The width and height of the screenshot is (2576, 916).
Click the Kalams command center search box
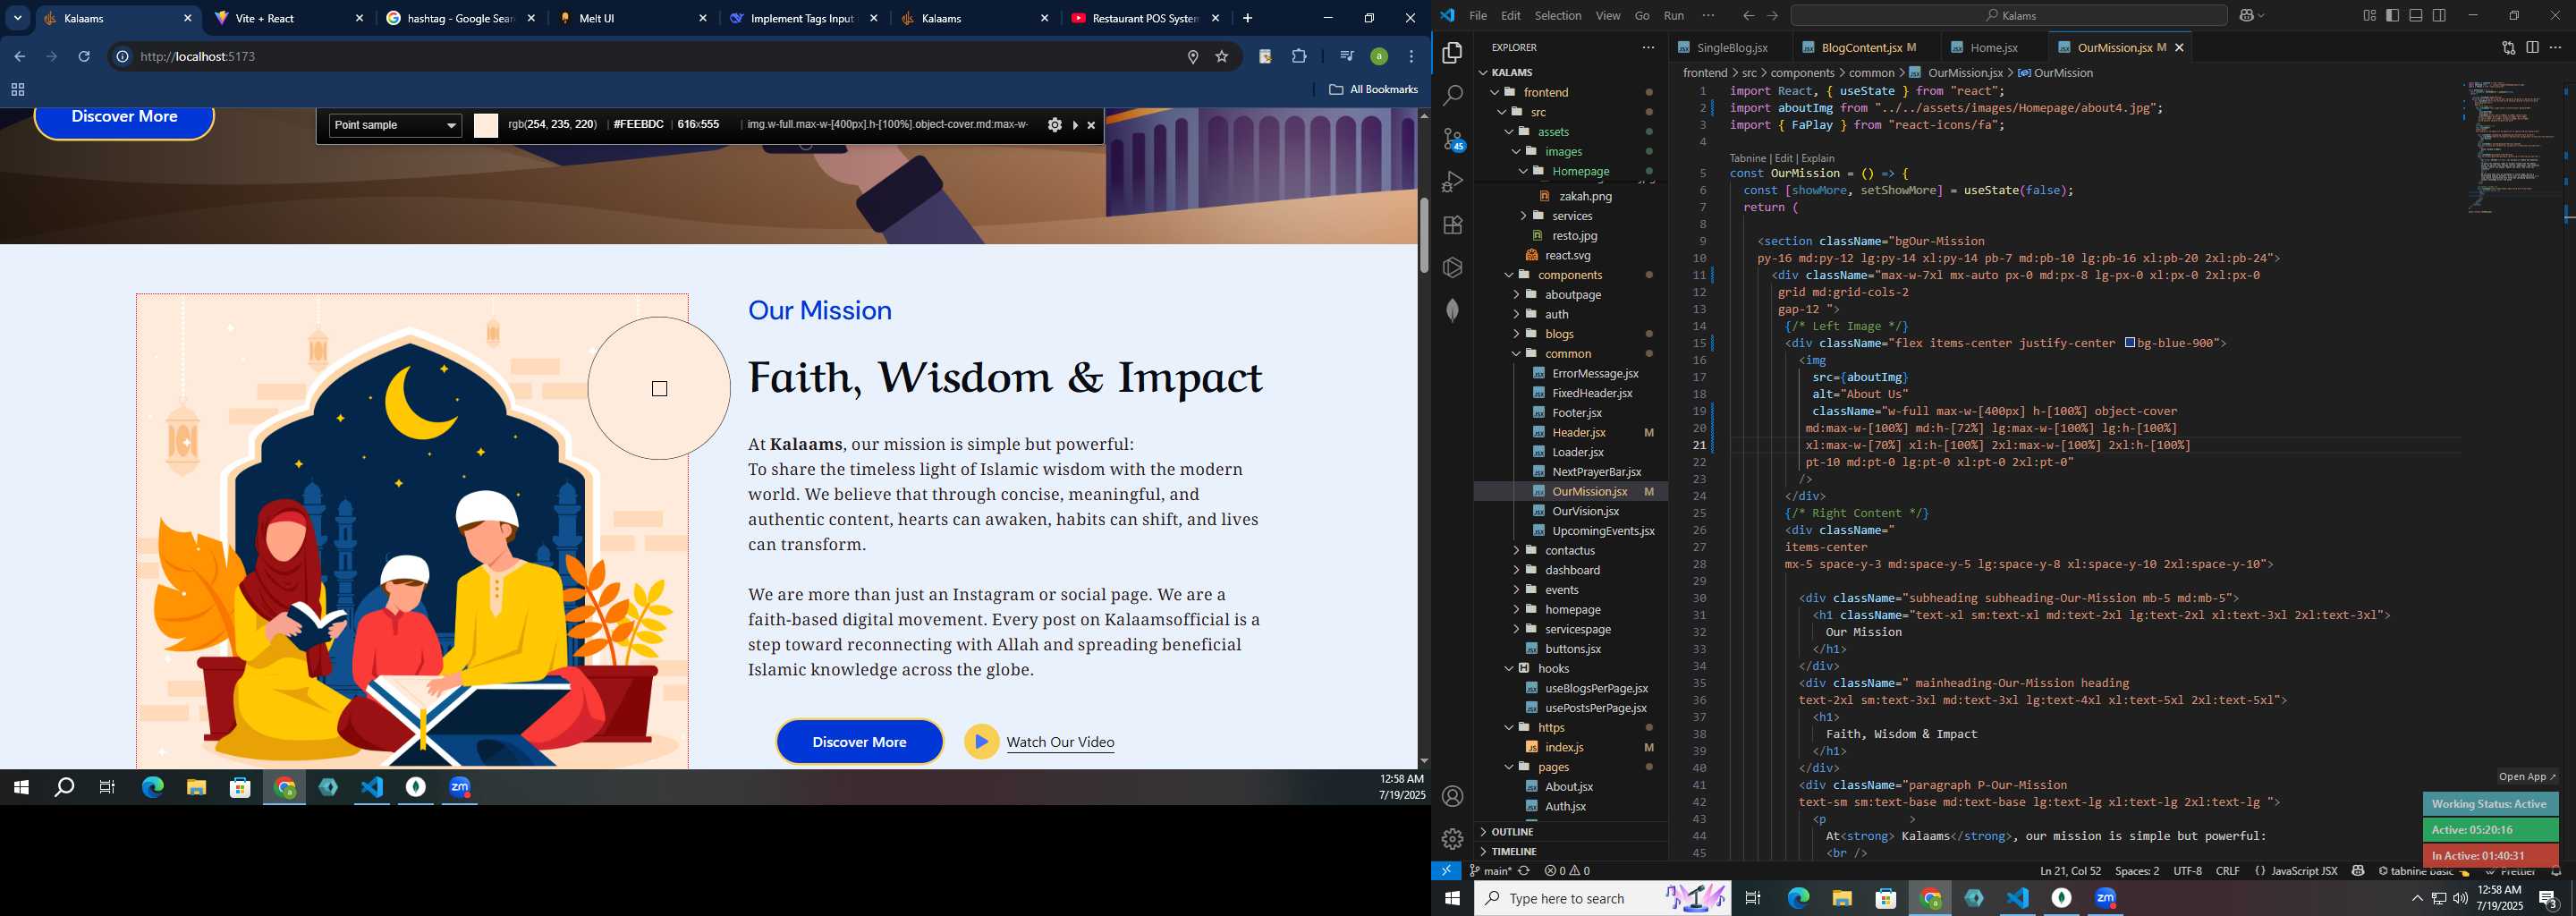[2009, 15]
